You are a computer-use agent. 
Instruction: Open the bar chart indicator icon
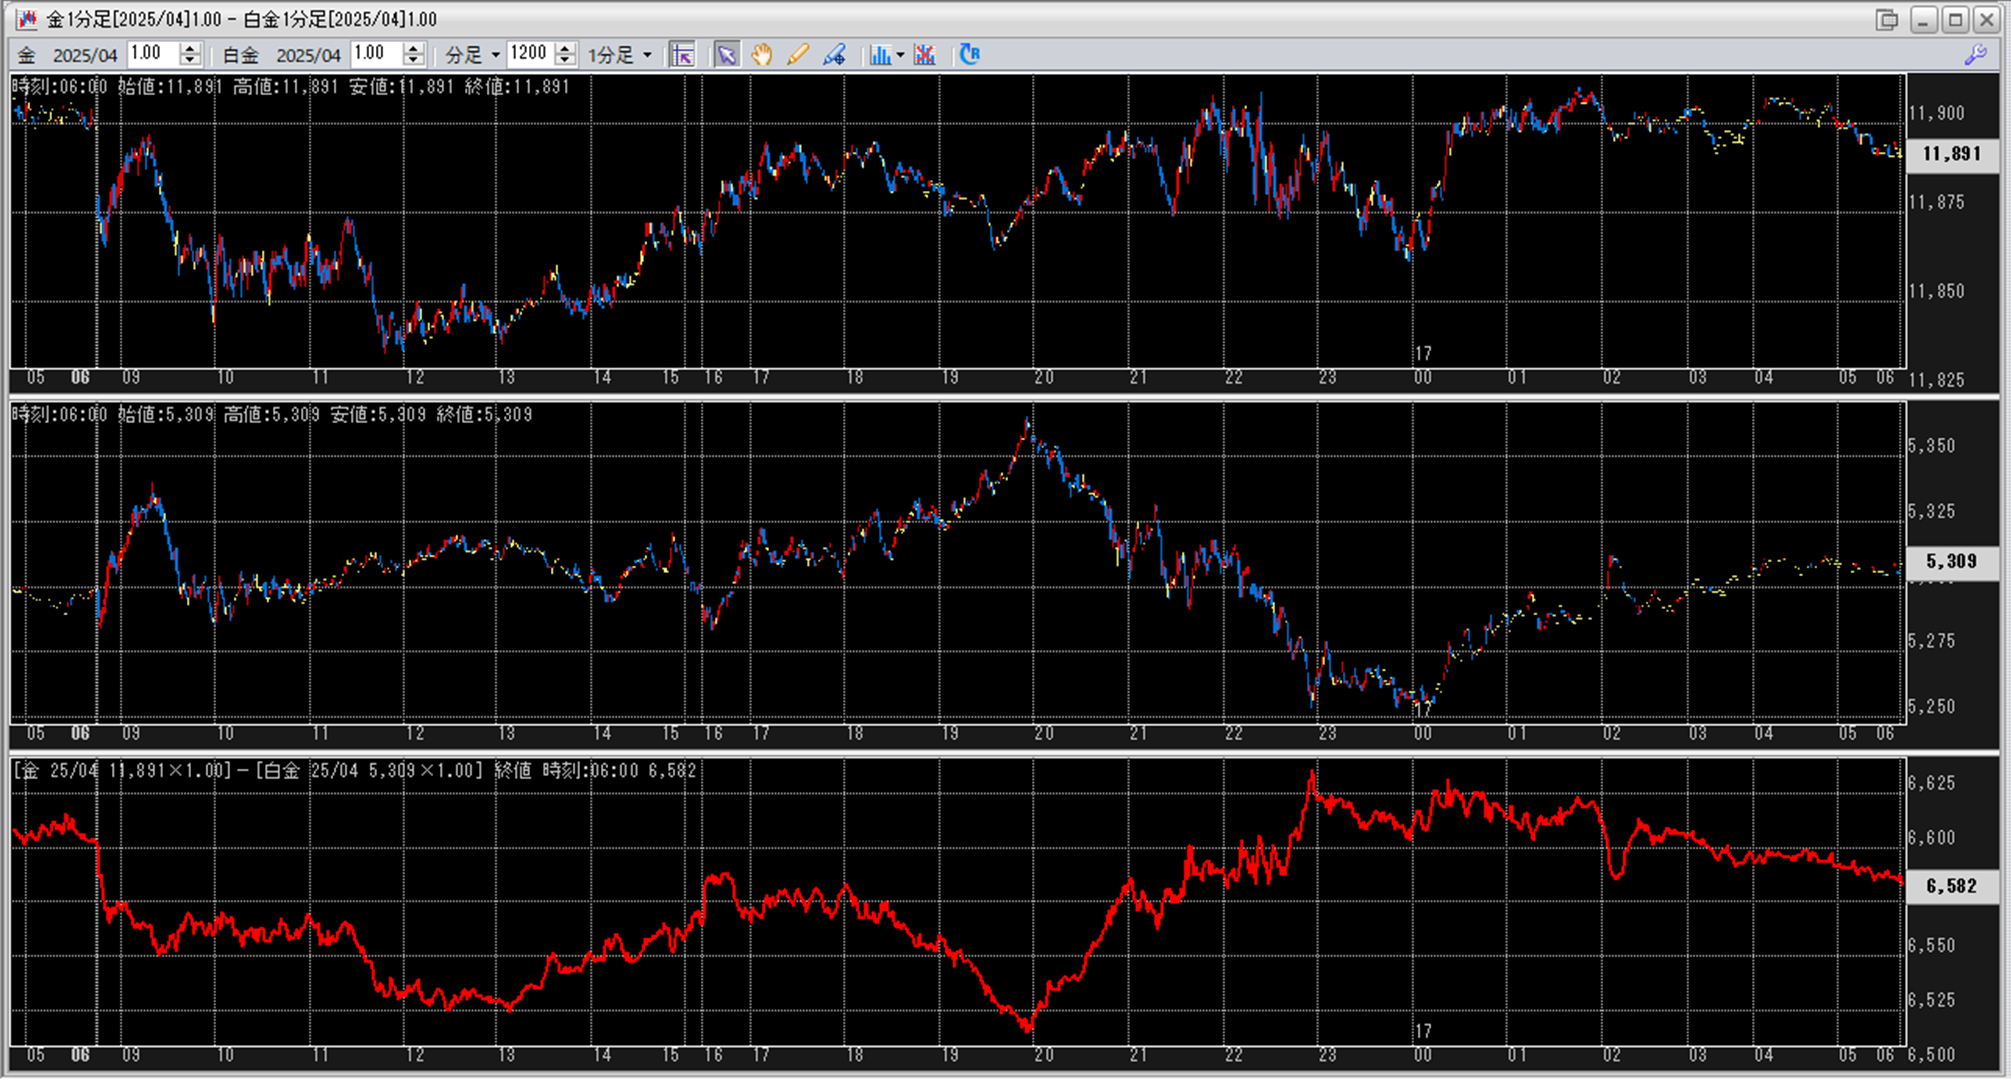[x=879, y=55]
